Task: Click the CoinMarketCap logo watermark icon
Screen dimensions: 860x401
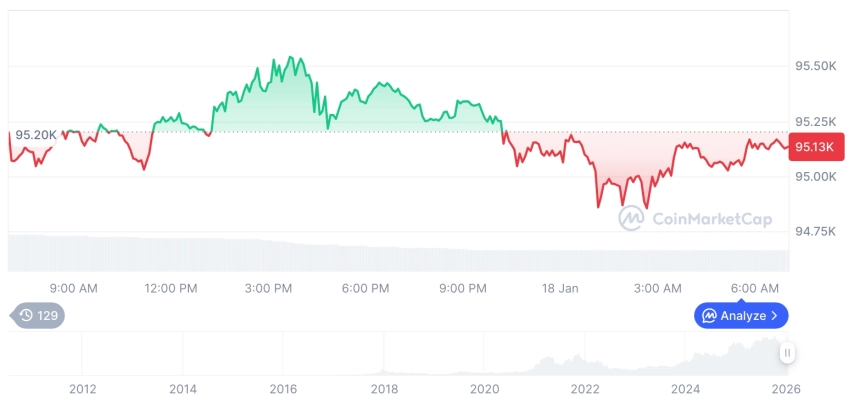Action: [x=631, y=218]
